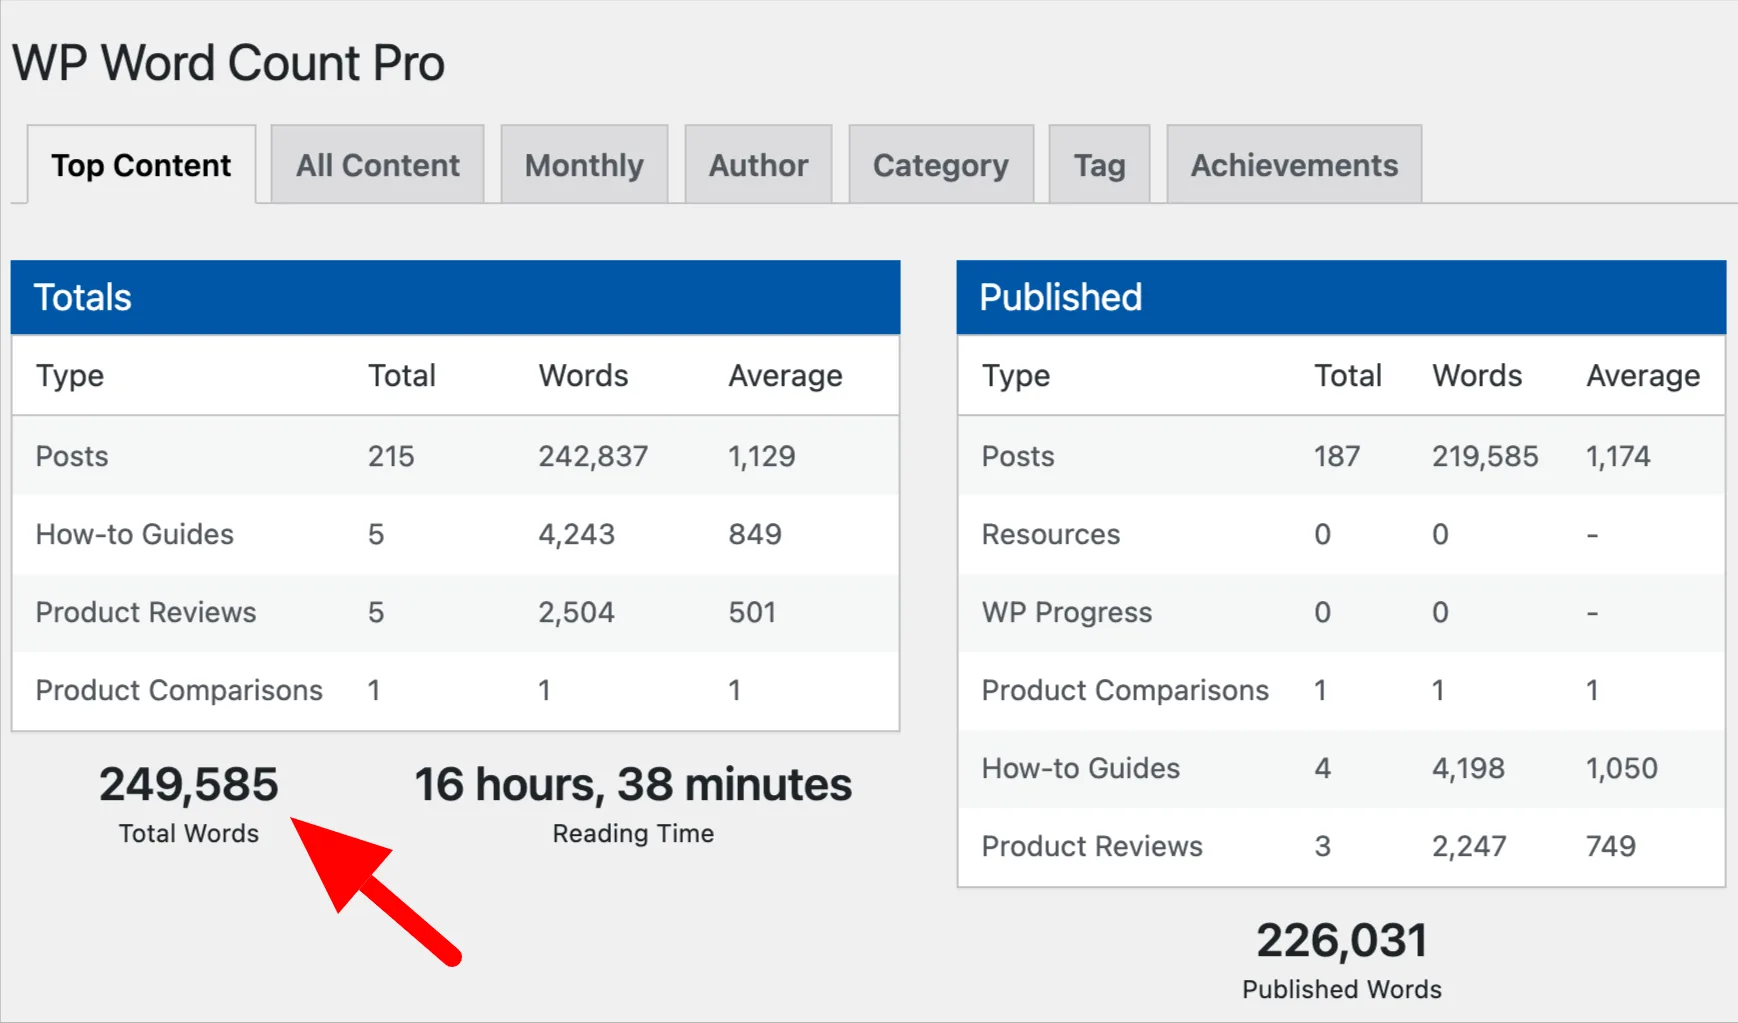Click How-to Guides label in Totals table
The height and width of the screenshot is (1023, 1738).
(134, 534)
